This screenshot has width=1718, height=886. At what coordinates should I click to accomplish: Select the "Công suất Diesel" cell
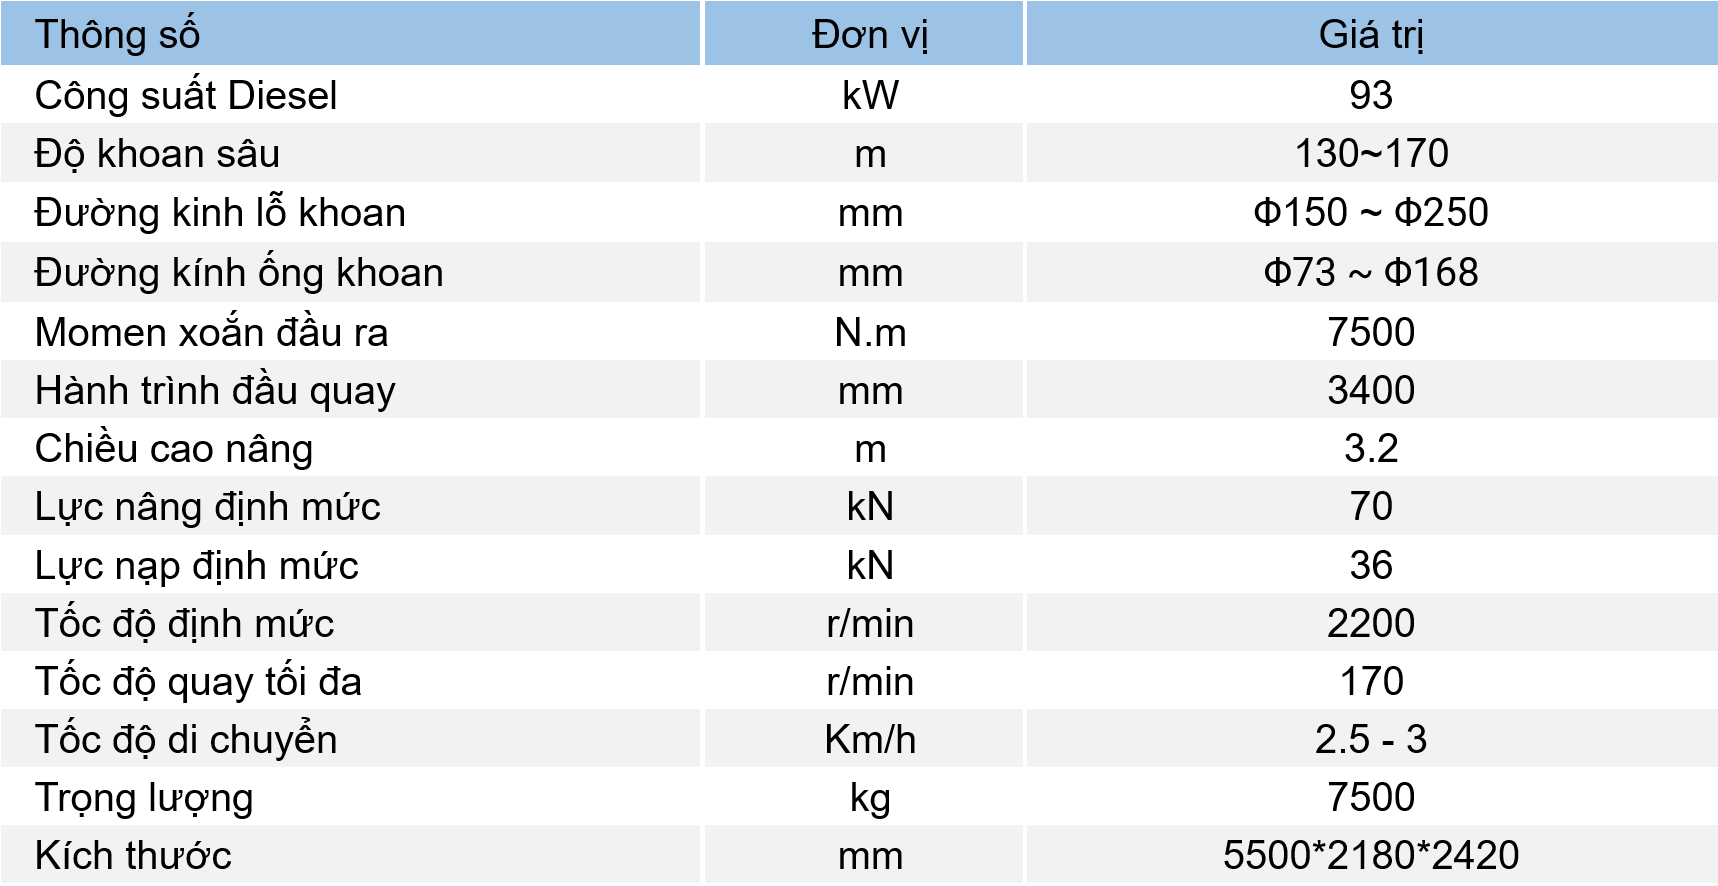tap(186, 96)
